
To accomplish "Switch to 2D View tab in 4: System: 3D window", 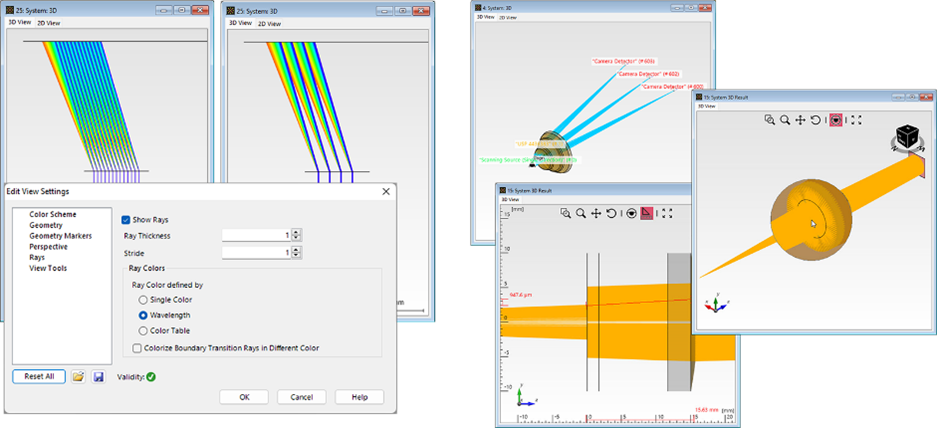I will 508,18.
